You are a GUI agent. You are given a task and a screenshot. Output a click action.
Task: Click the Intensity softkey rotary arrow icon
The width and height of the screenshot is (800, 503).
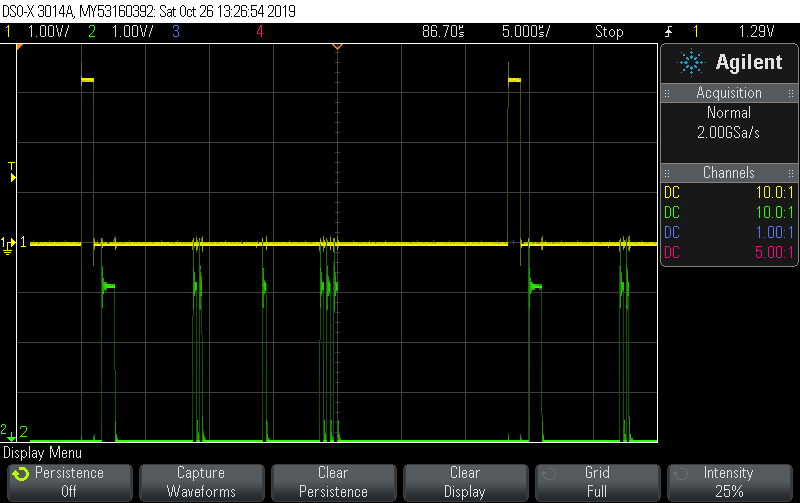tap(681, 474)
